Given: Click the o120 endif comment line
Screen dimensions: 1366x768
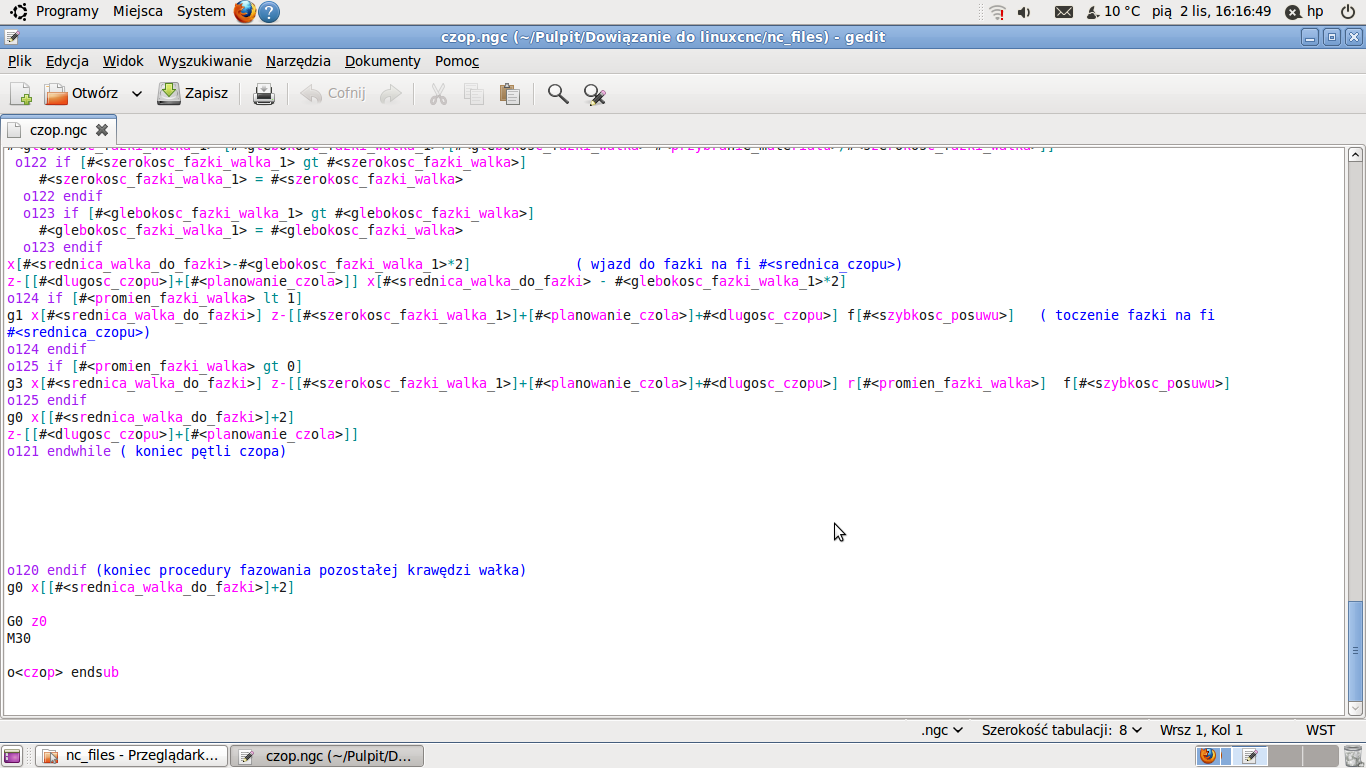Looking at the screenshot, I should click(x=267, y=570).
